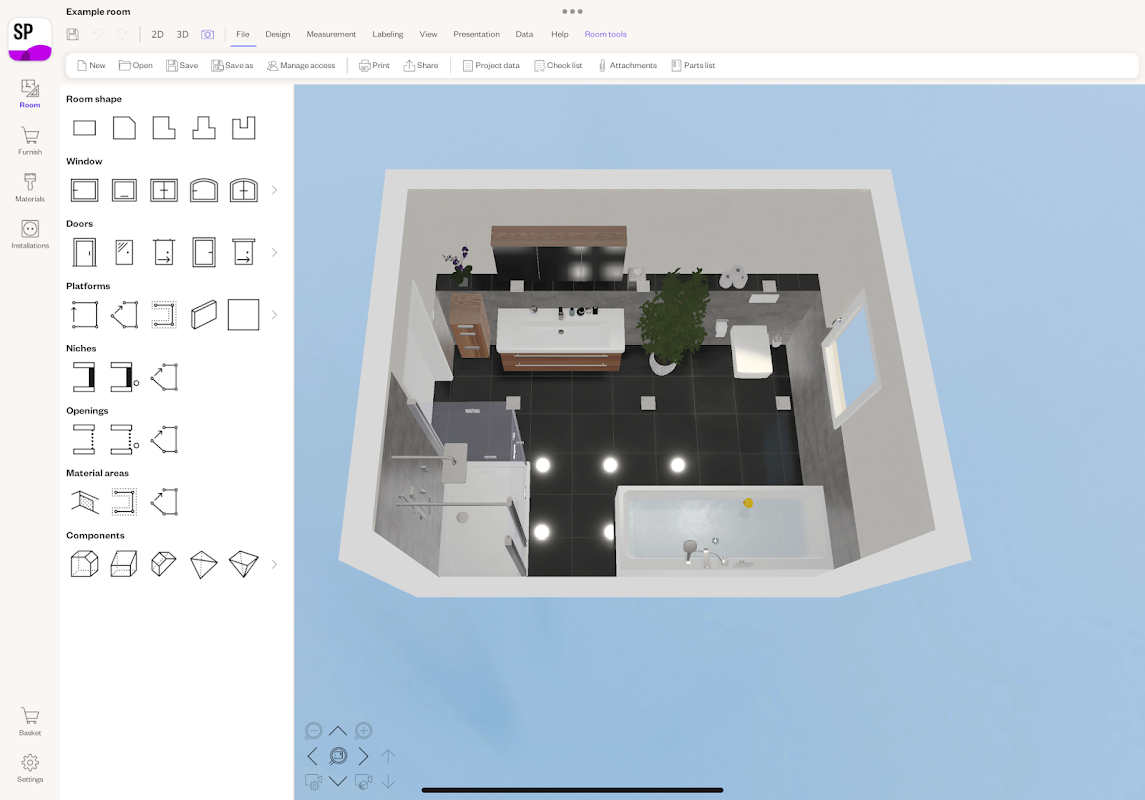Switch to 3D view
Viewport: 1145px width, 800px height.
(x=183, y=34)
